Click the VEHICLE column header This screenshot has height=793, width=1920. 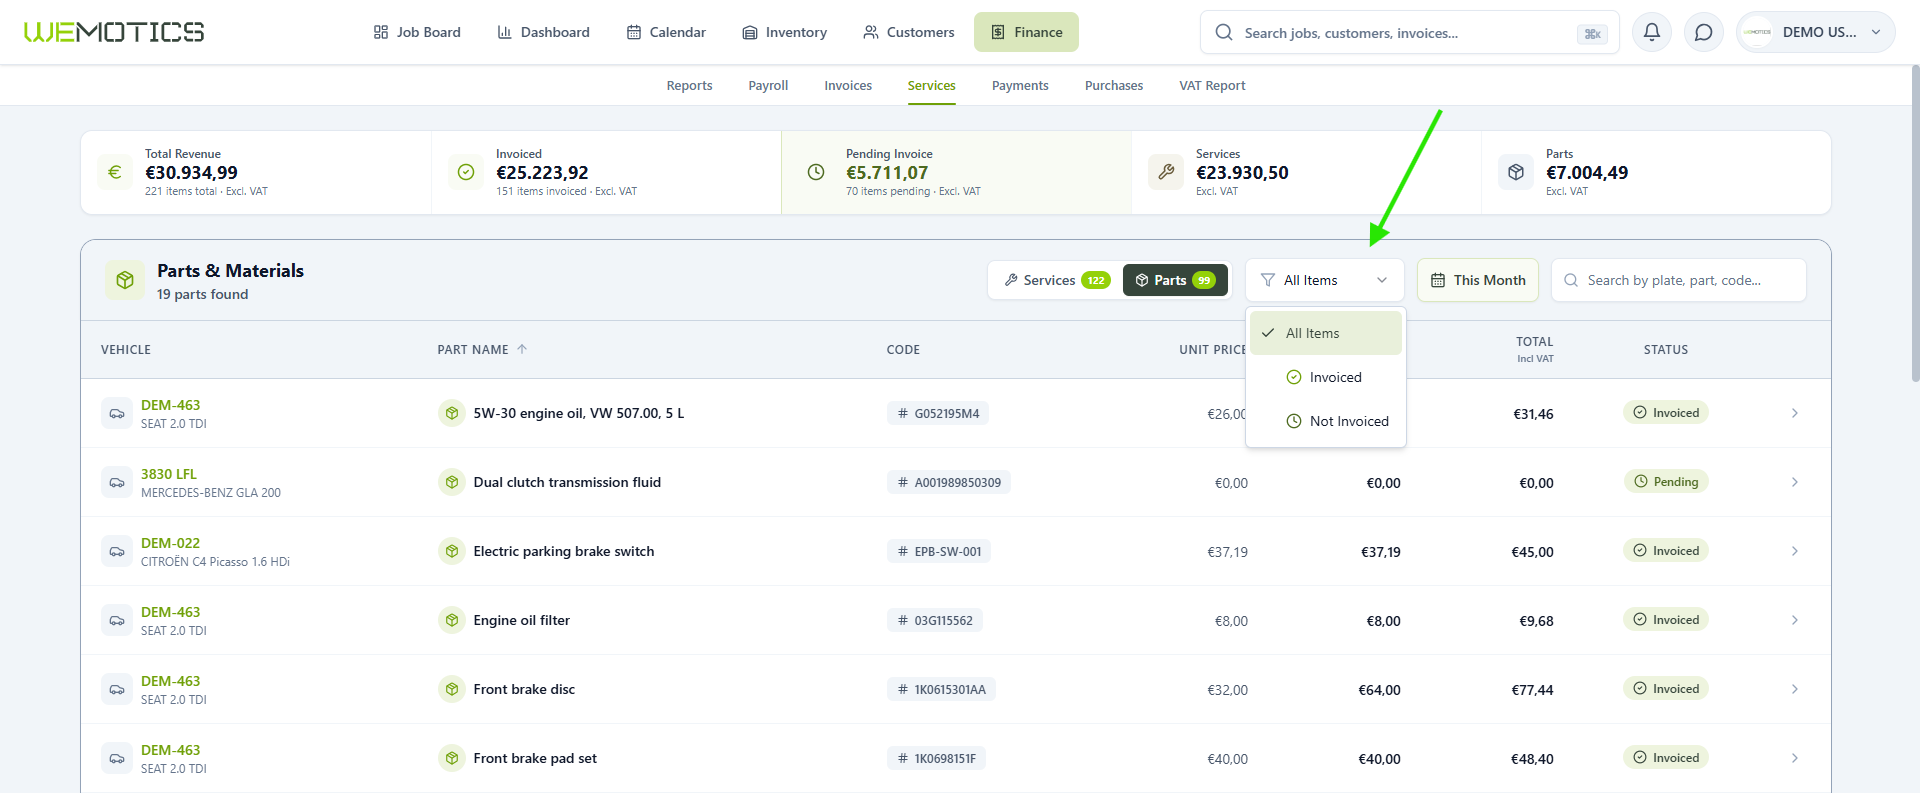click(x=126, y=349)
